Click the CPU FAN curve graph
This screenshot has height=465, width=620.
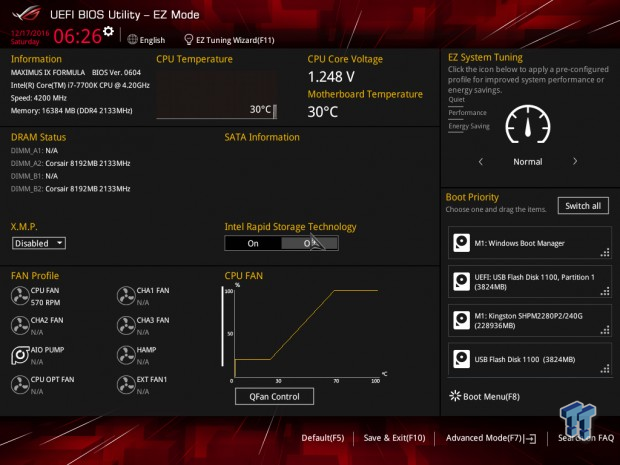point(306,333)
